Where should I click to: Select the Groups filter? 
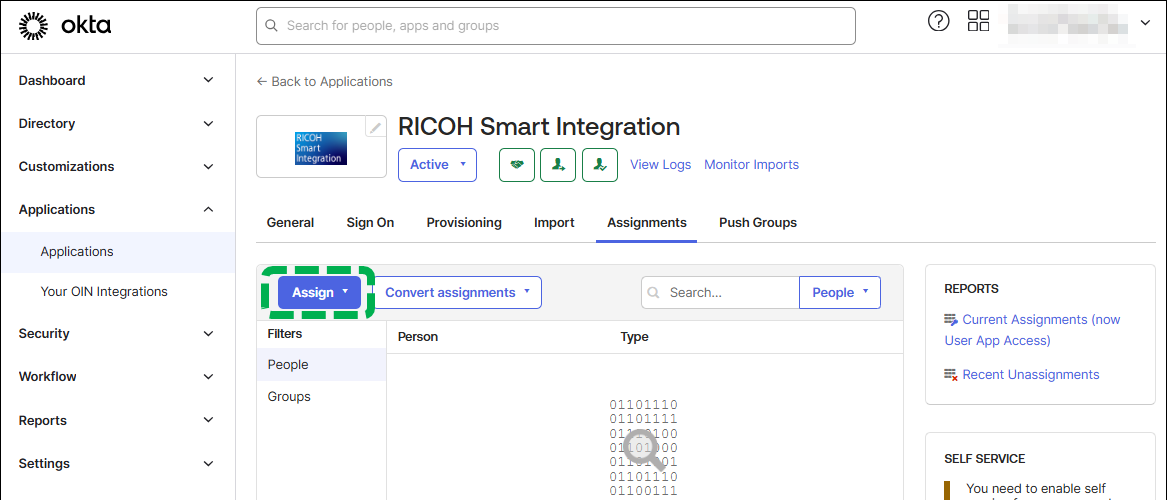coord(289,397)
